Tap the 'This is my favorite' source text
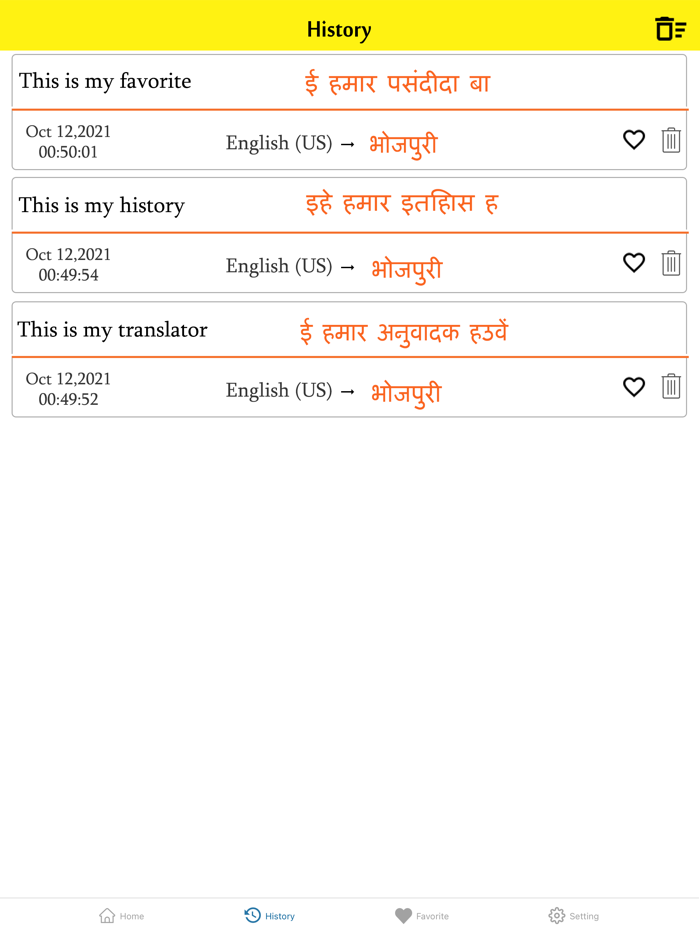This screenshot has width=700, height=934. (x=105, y=81)
